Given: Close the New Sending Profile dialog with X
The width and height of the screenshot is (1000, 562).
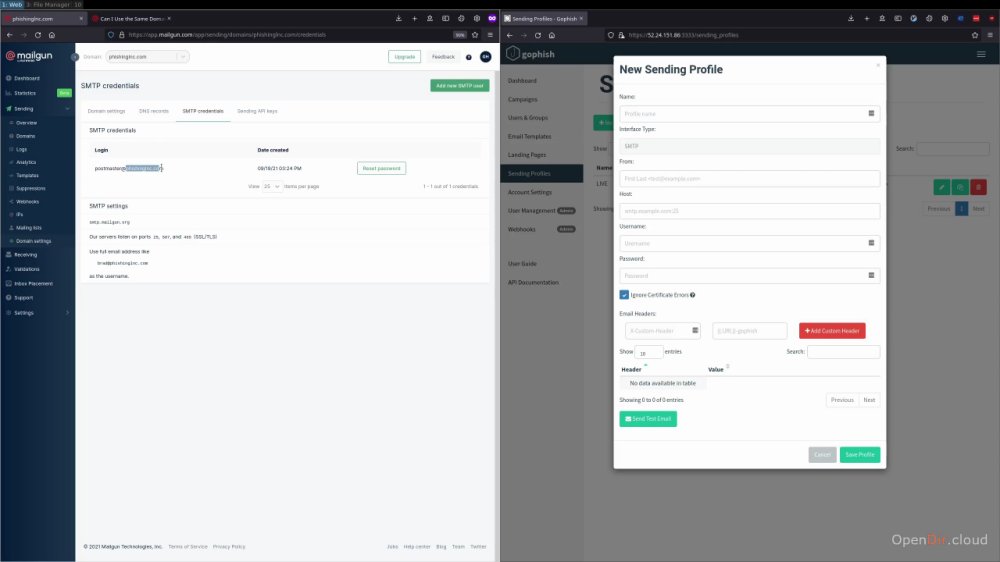Looking at the screenshot, I should tap(878, 65).
